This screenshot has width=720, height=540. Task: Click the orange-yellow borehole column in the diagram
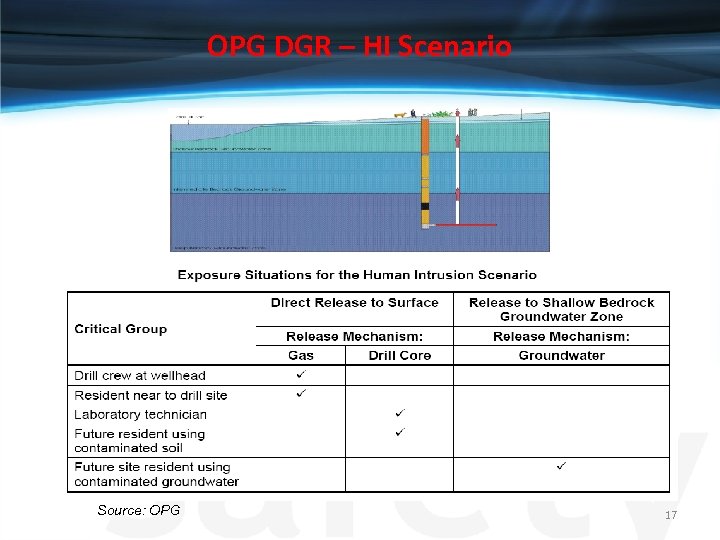pyautogui.click(x=425, y=173)
